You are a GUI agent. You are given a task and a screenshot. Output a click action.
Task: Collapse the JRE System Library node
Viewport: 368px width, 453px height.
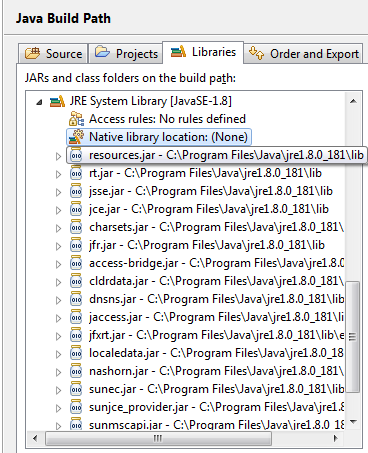(x=39, y=102)
